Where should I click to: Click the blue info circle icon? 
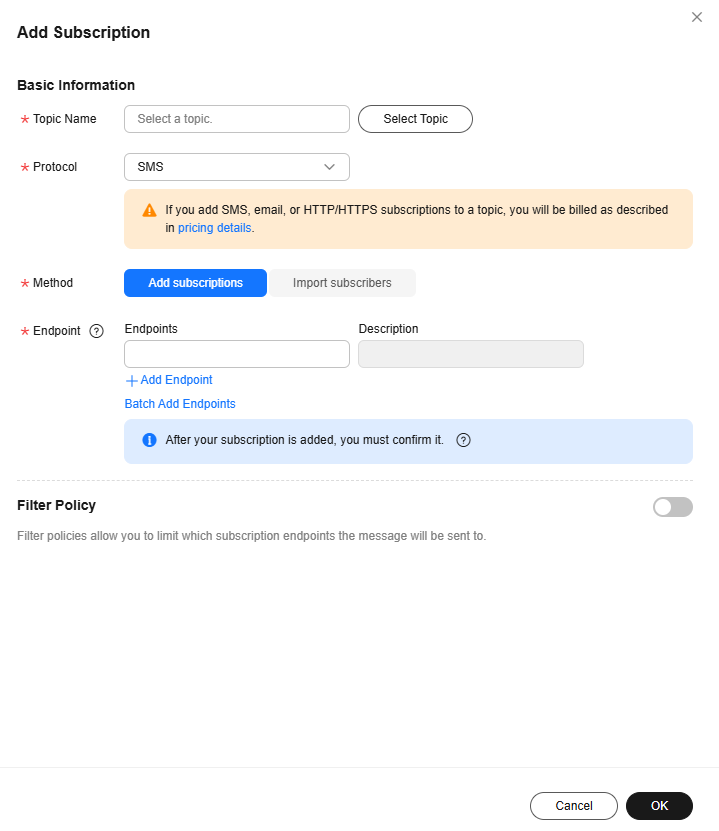149,440
